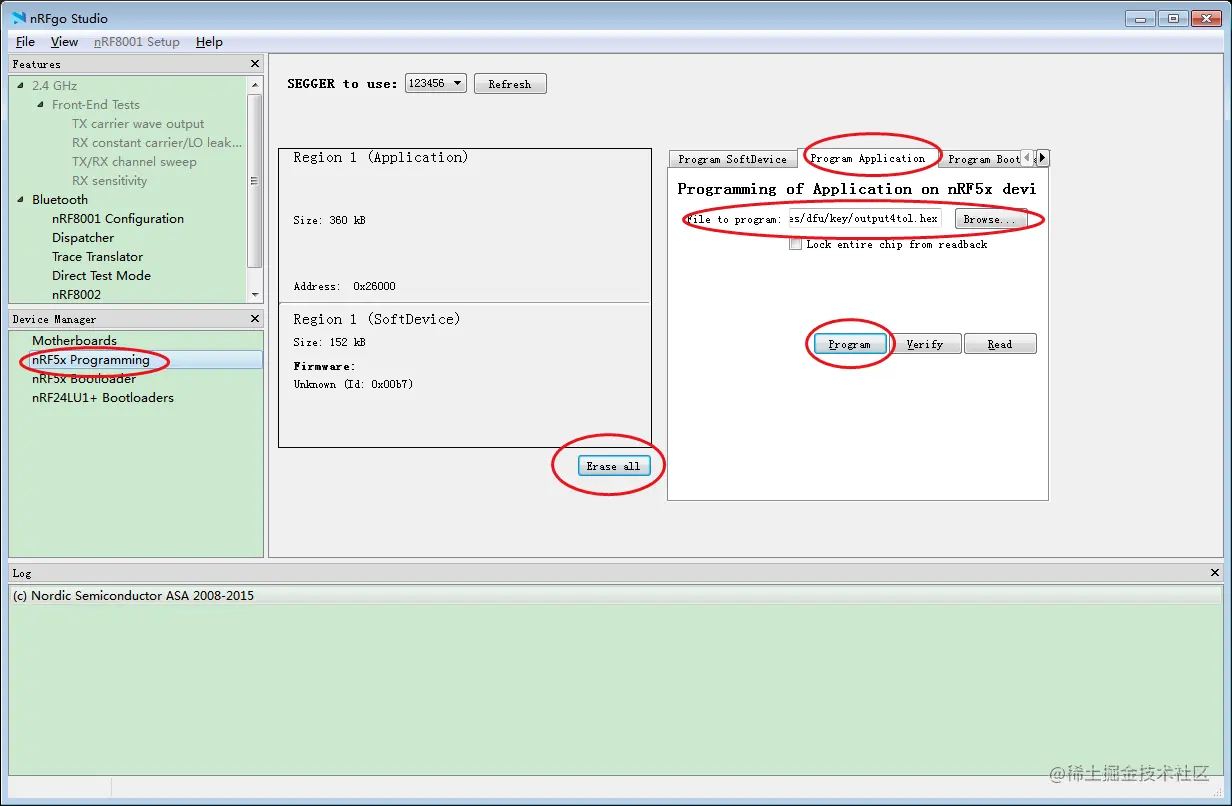Select nRF8002 in Features tree

coord(76,295)
